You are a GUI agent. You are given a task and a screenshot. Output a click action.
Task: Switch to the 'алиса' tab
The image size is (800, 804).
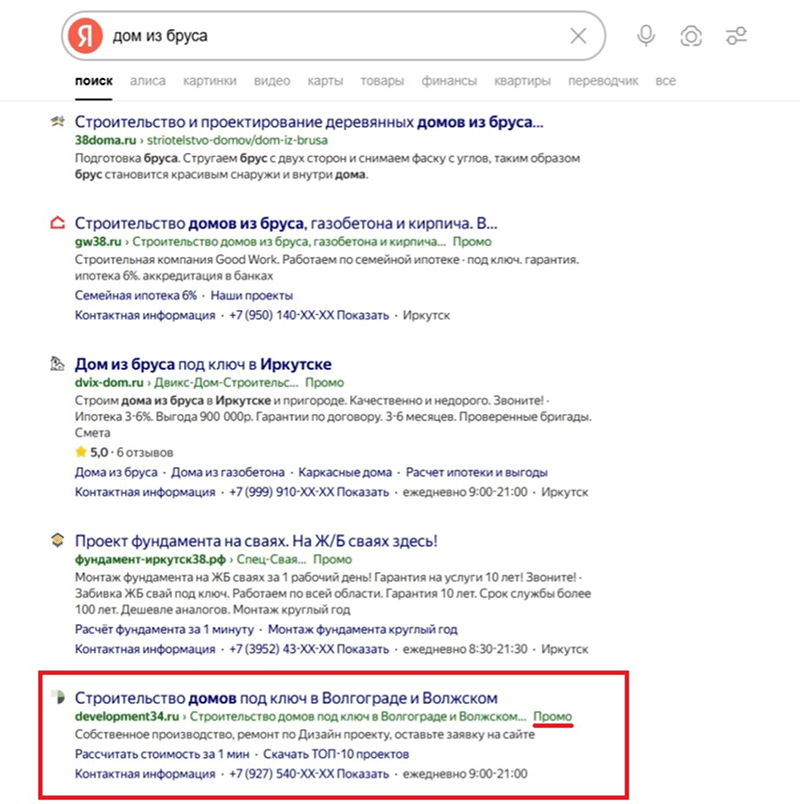(148, 81)
